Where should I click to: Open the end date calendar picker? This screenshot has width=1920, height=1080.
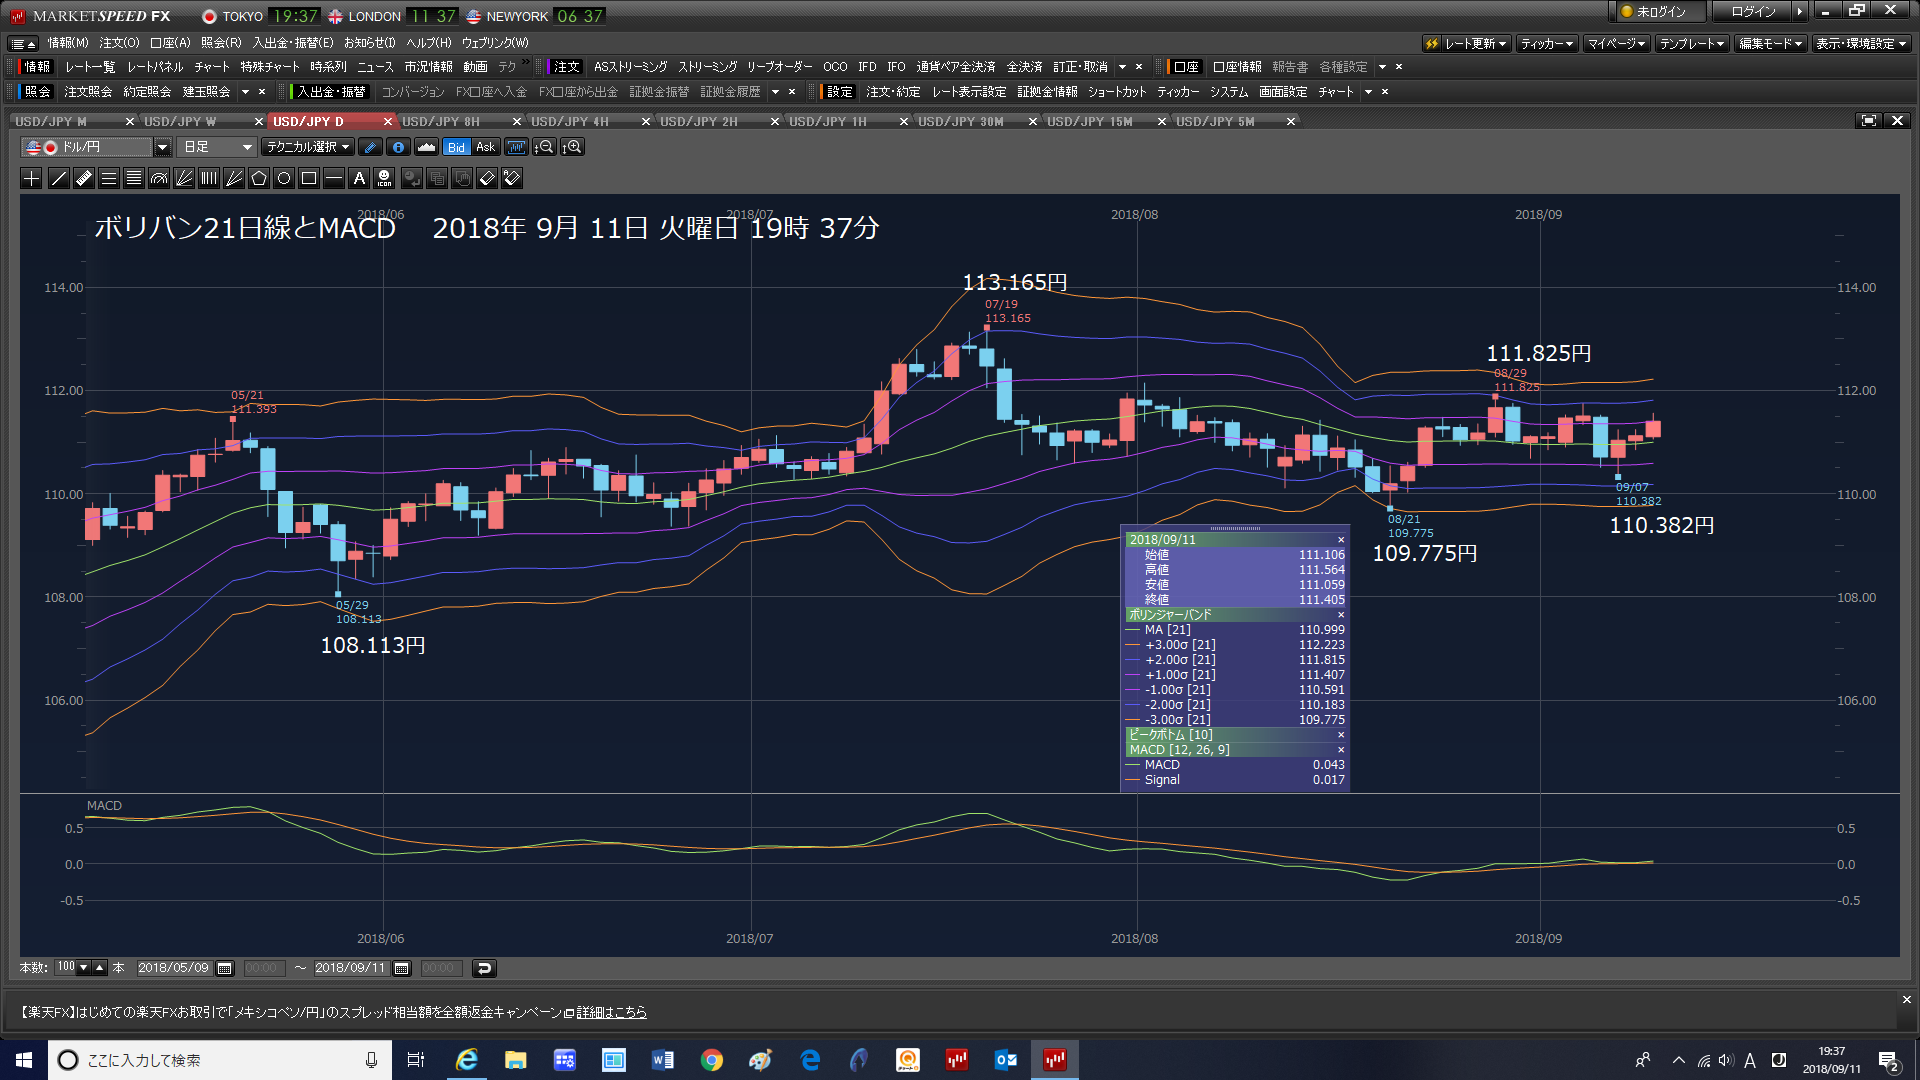coord(401,968)
